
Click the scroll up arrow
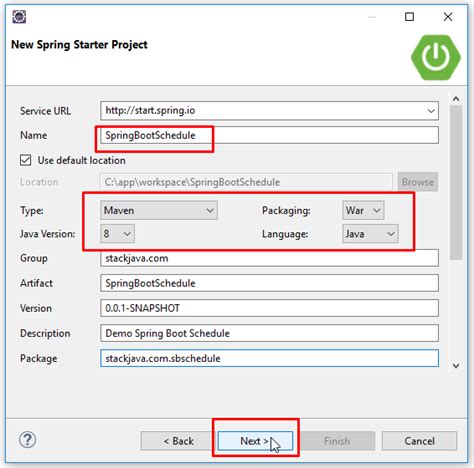coord(456,99)
